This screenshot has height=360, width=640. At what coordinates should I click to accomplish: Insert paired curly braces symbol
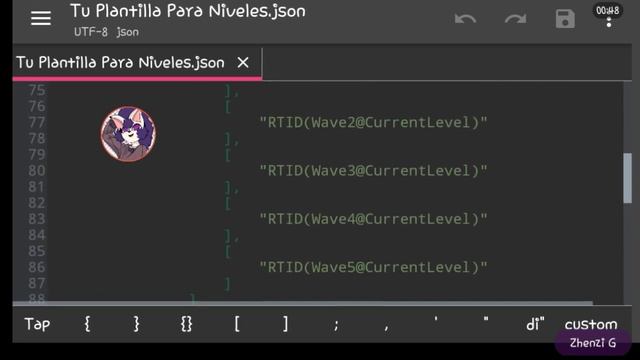(187, 324)
